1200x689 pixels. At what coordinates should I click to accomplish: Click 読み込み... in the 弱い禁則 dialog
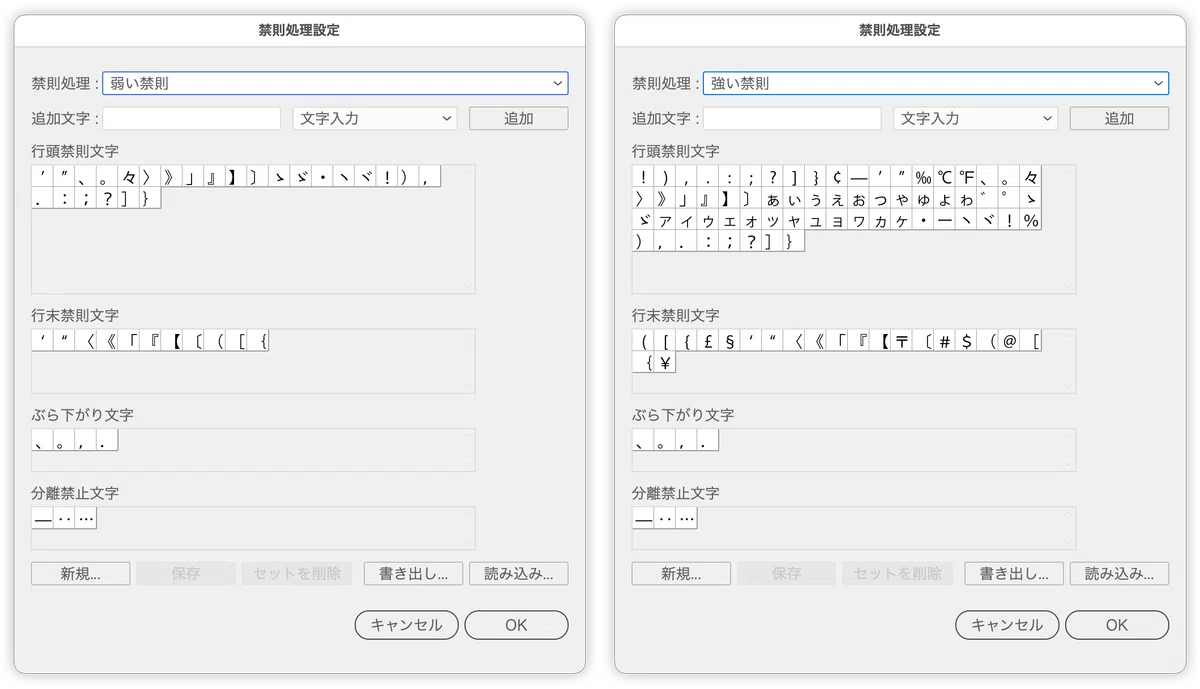click(x=519, y=573)
